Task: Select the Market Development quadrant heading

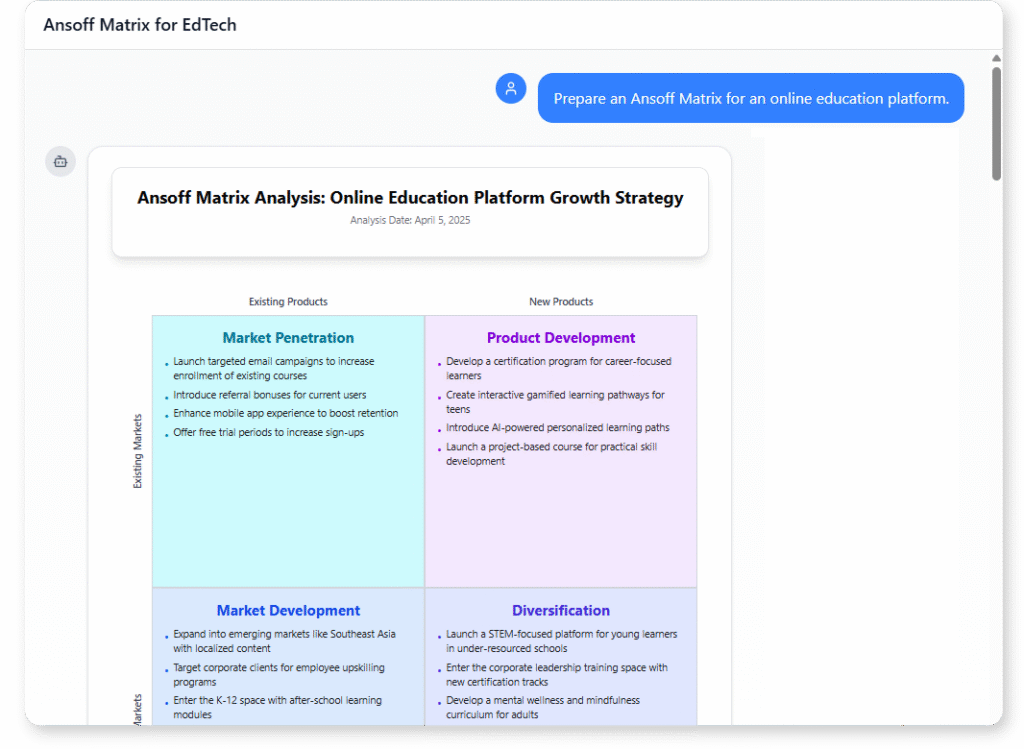Action: pyautogui.click(x=288, y=611)
